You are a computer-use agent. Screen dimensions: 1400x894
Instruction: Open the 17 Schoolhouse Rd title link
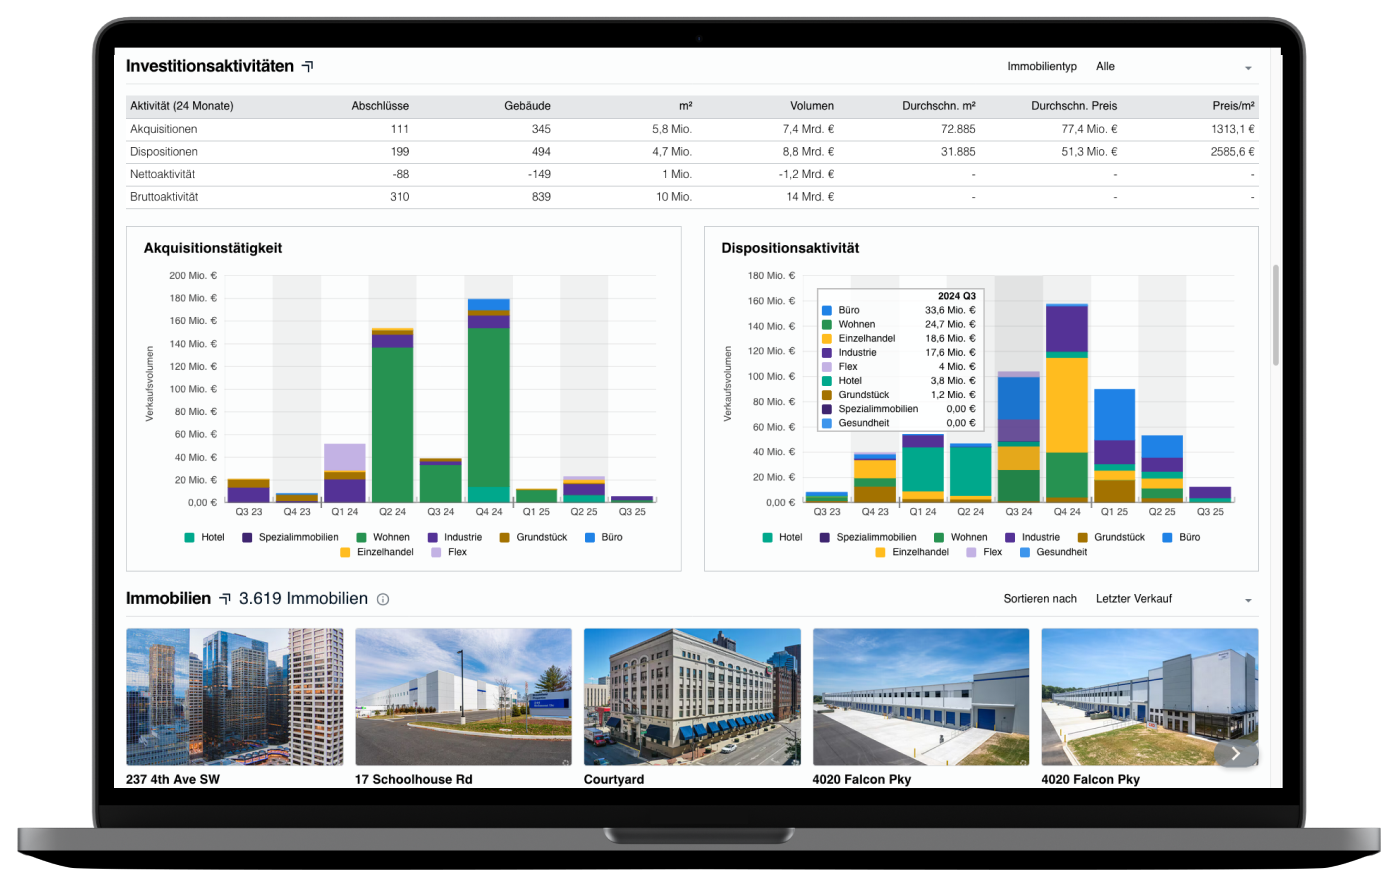click(413, 779)
